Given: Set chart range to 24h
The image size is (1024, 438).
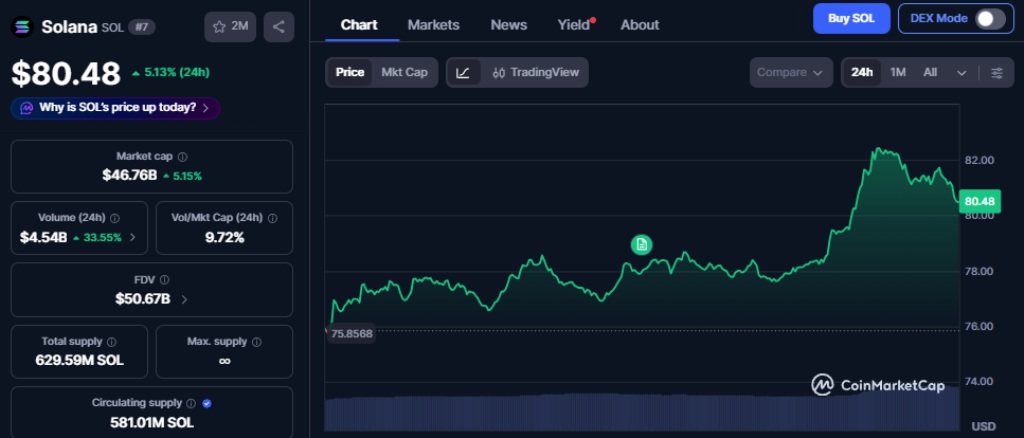Looking at the screenshot, I should tap(861, 72).
